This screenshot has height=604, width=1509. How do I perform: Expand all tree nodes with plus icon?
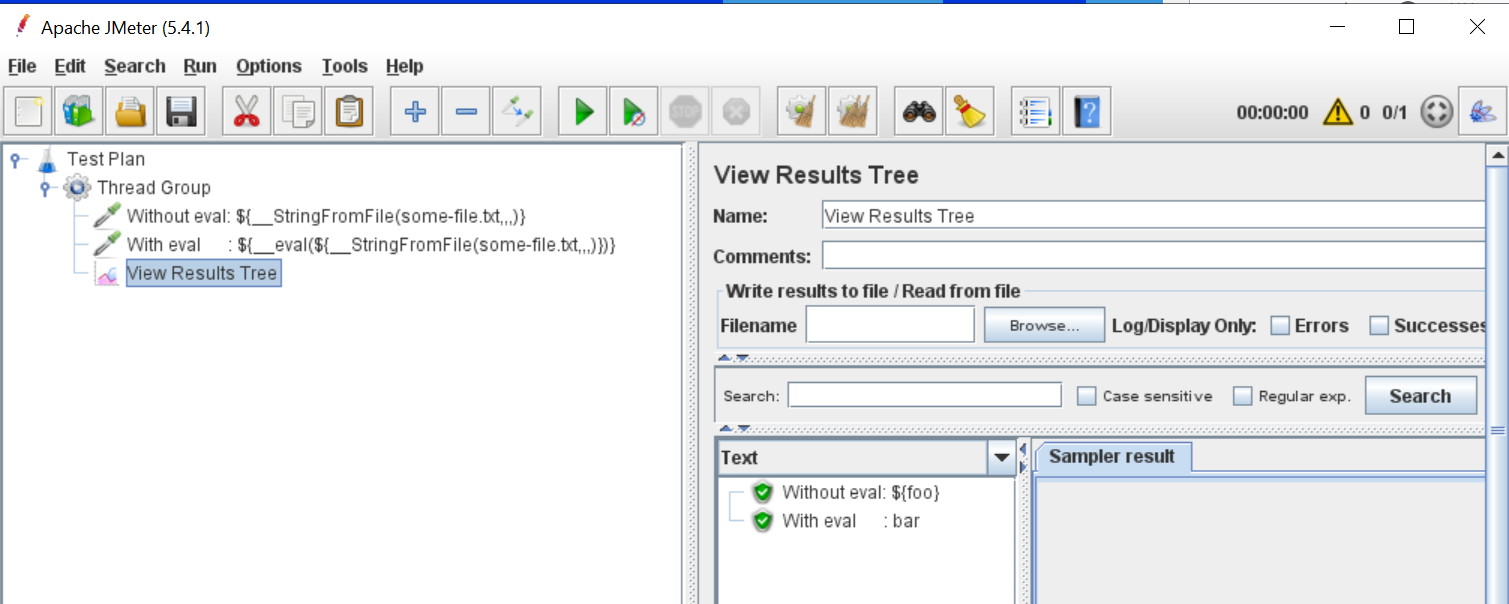pos(414,110)
